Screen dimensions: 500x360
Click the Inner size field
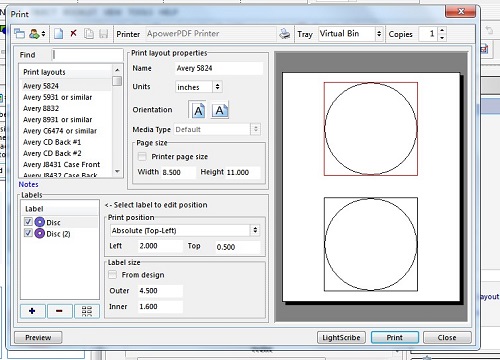coord(160,307)
